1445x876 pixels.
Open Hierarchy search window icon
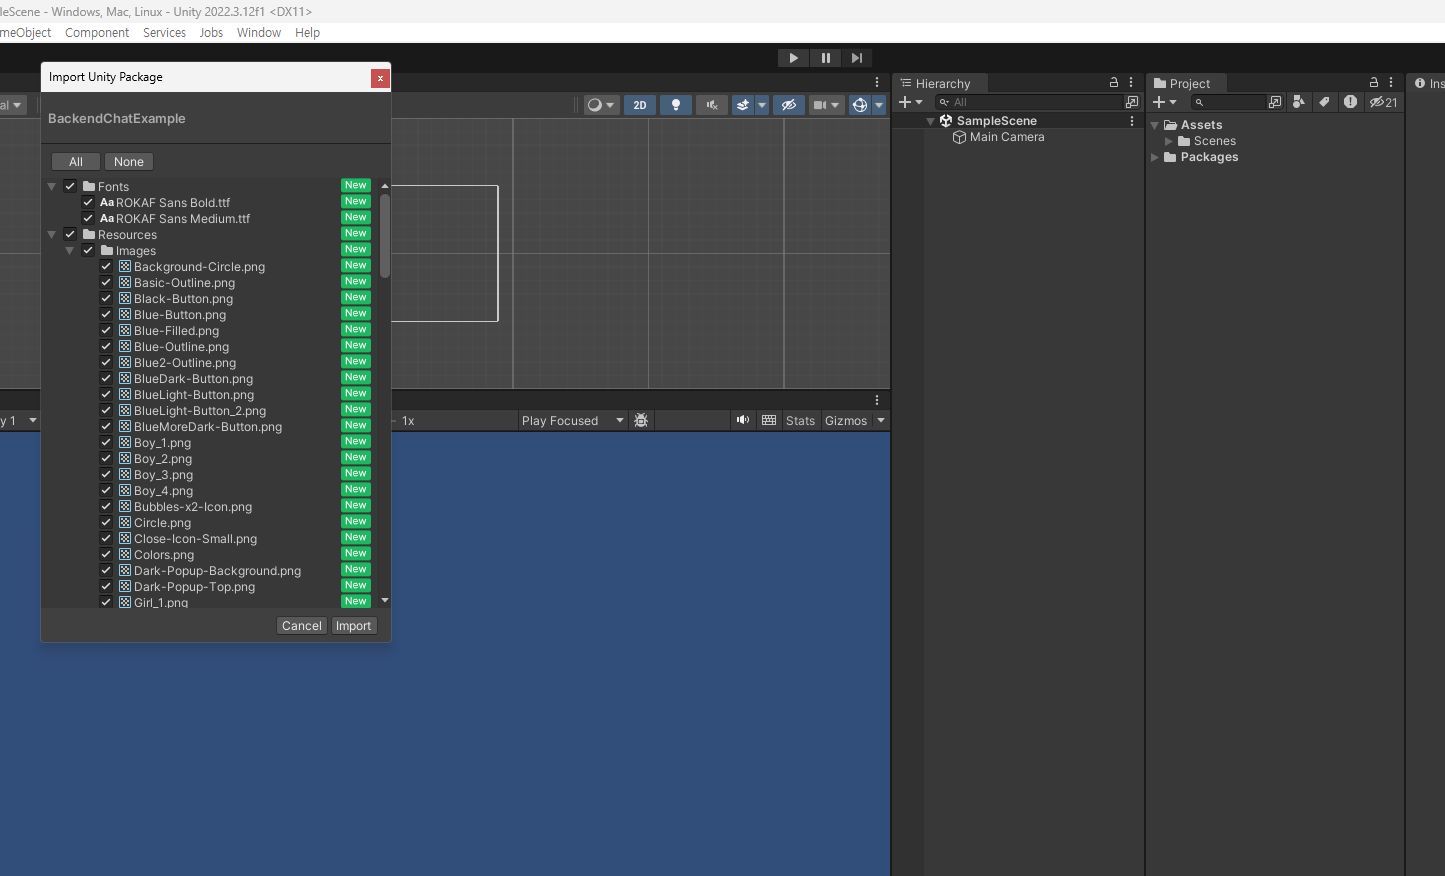1132,102
